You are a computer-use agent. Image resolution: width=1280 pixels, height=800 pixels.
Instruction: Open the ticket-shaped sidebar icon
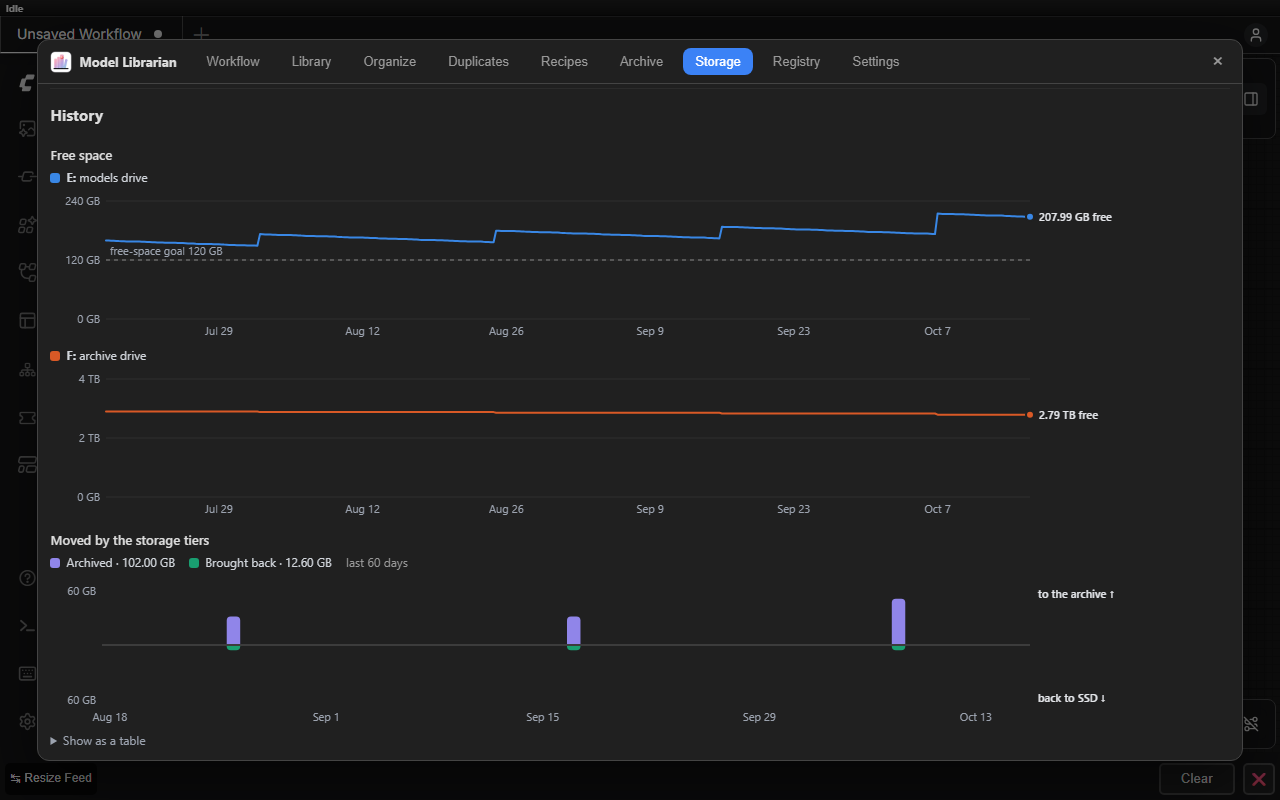(x=27, y=417)
